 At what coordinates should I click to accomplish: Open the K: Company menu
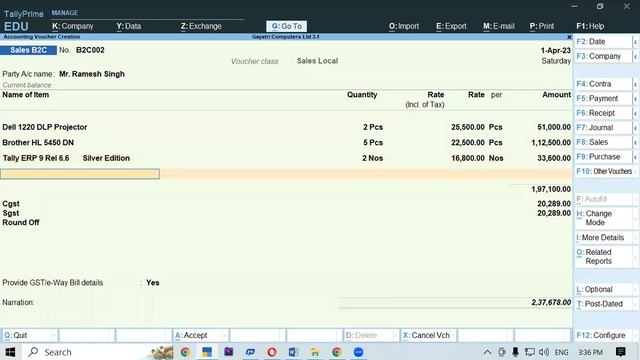[x=73, y=26]
